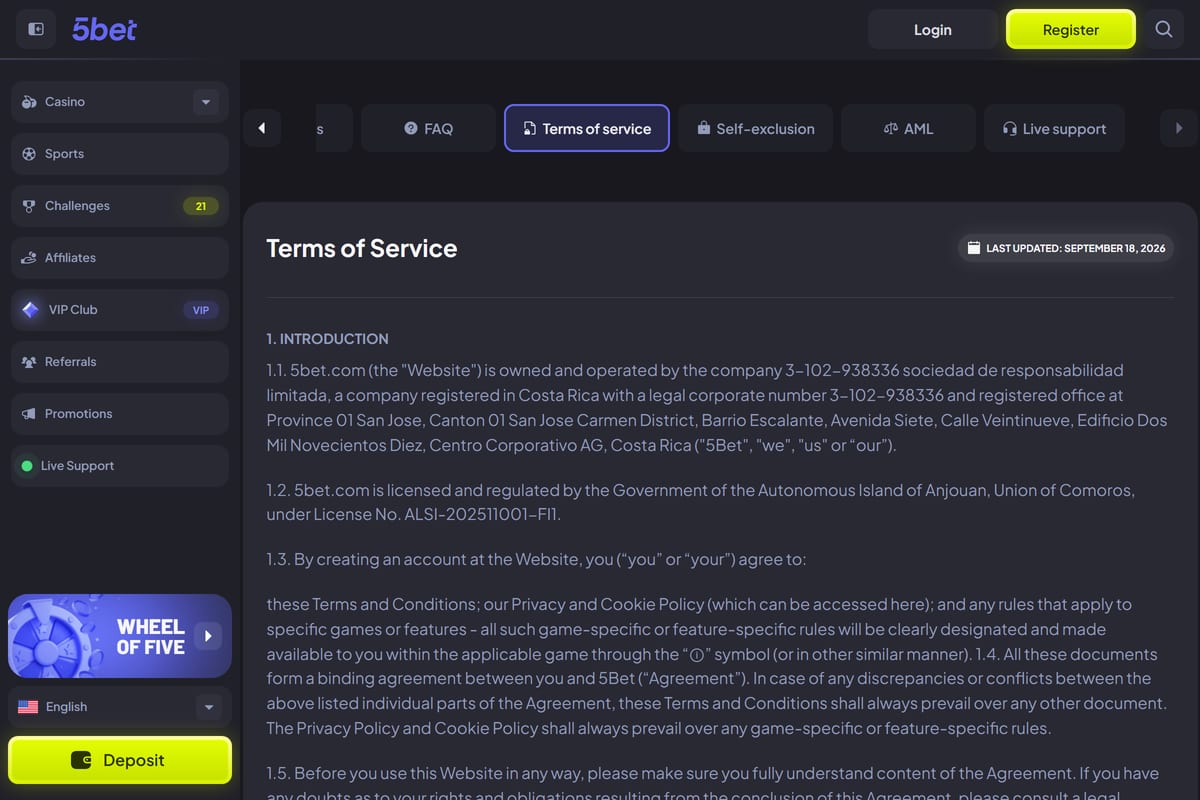Click the Register button
The height and width of the screenshot is (800, 1200).
[1071, 30]
